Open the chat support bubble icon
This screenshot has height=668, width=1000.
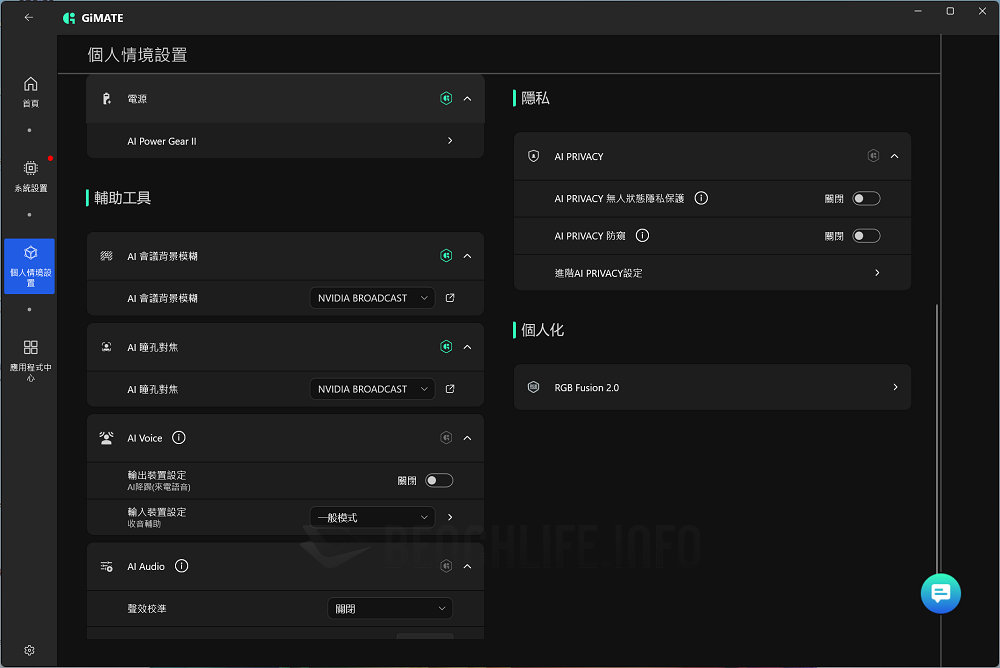940,593
